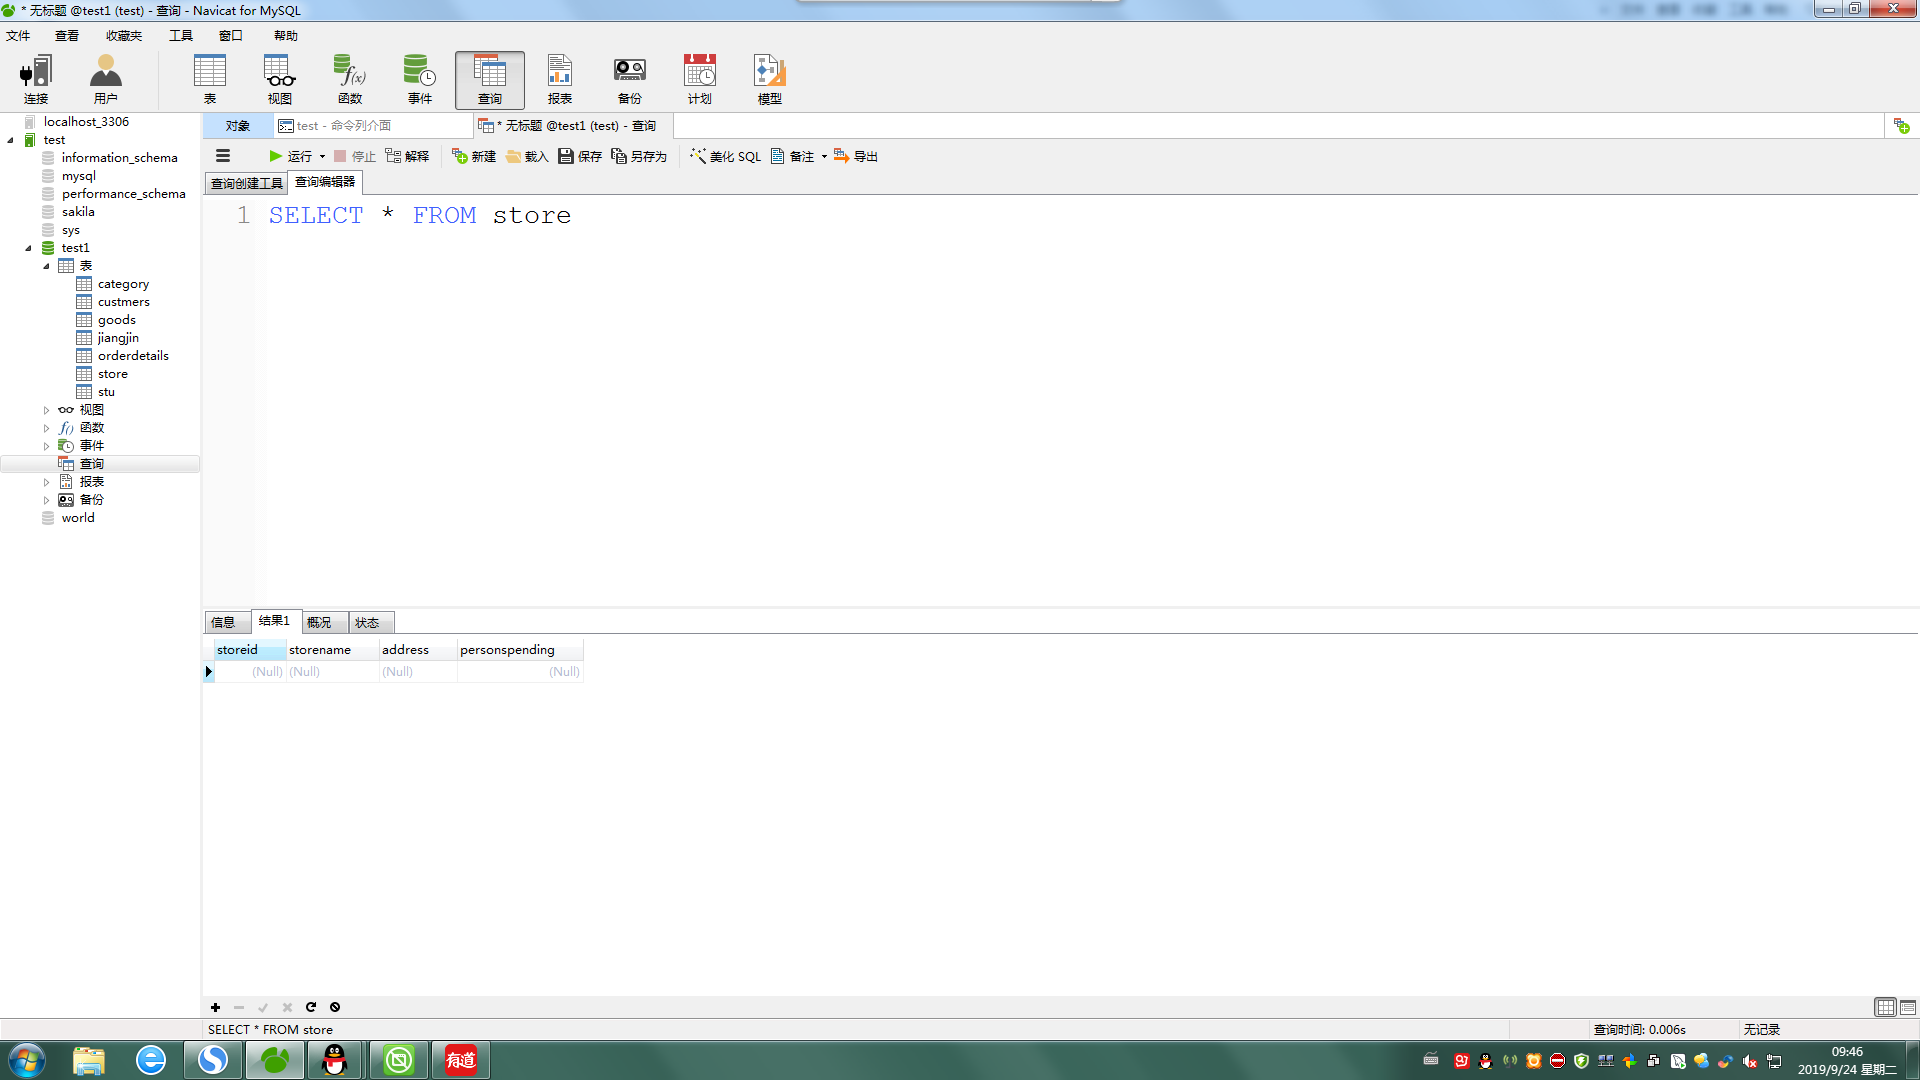Open the Model (模型) toolbar icon
1920x1080 pixels.
pos(770,80)
